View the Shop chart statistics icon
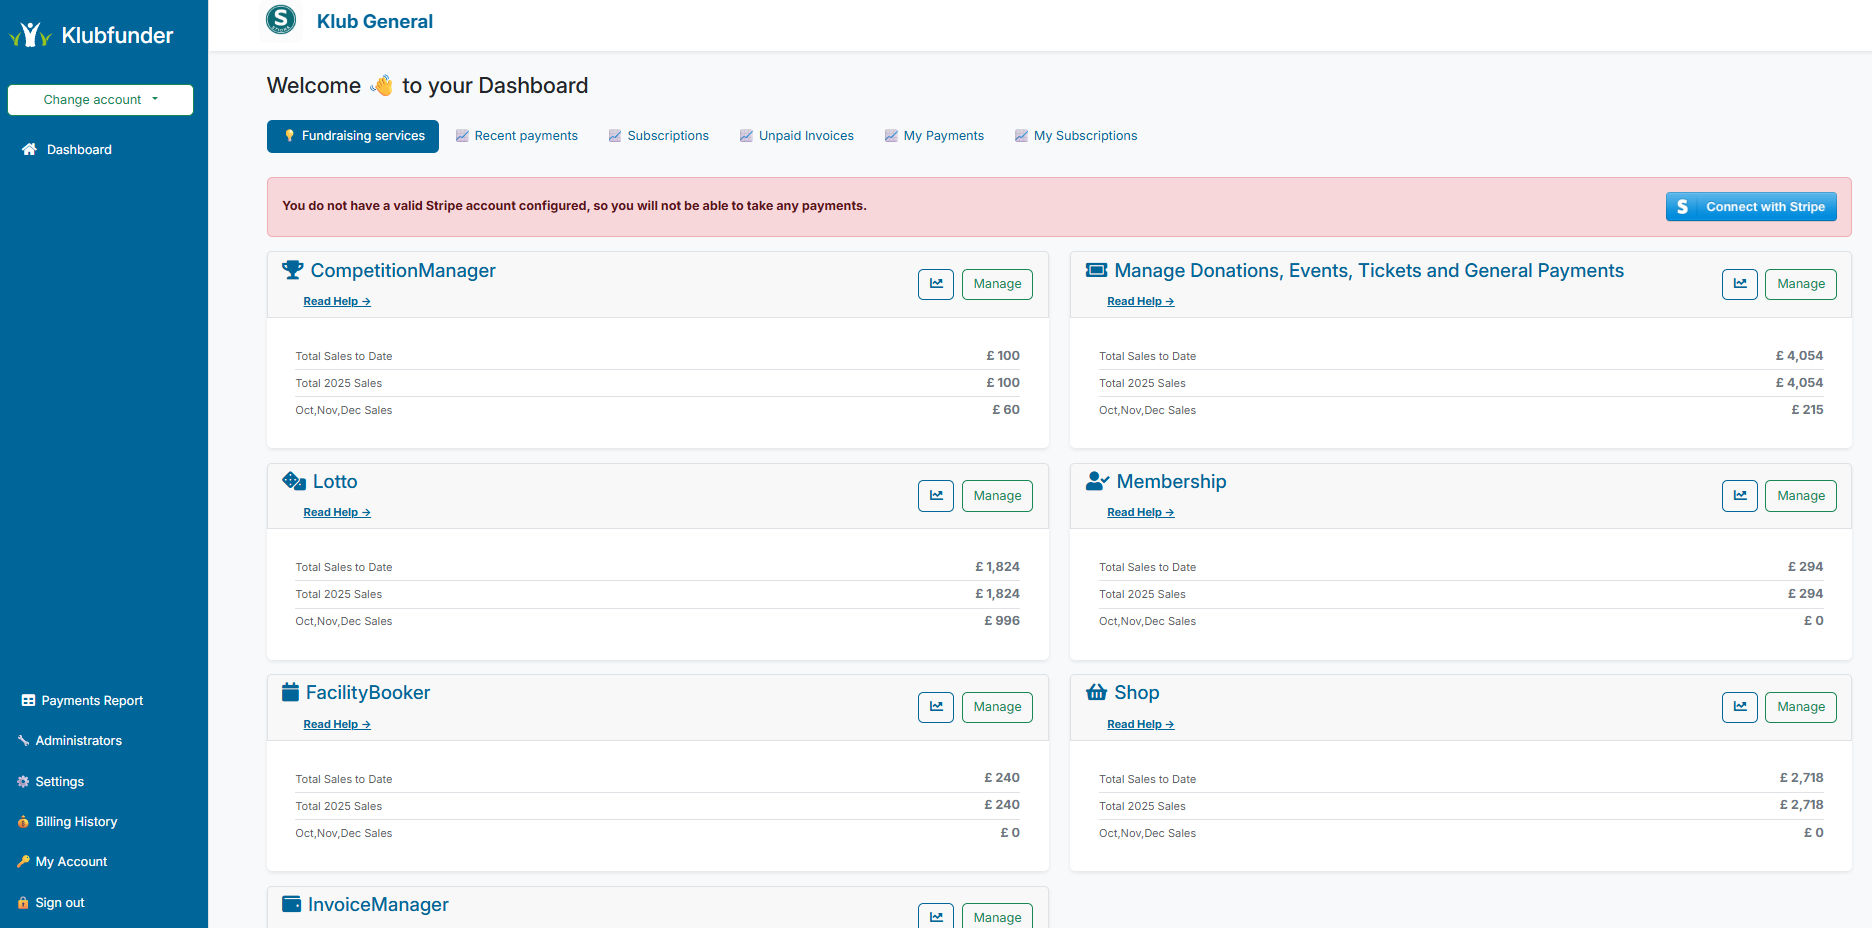The height and width of the screenshot is (928, 1872). point(1739,707)
